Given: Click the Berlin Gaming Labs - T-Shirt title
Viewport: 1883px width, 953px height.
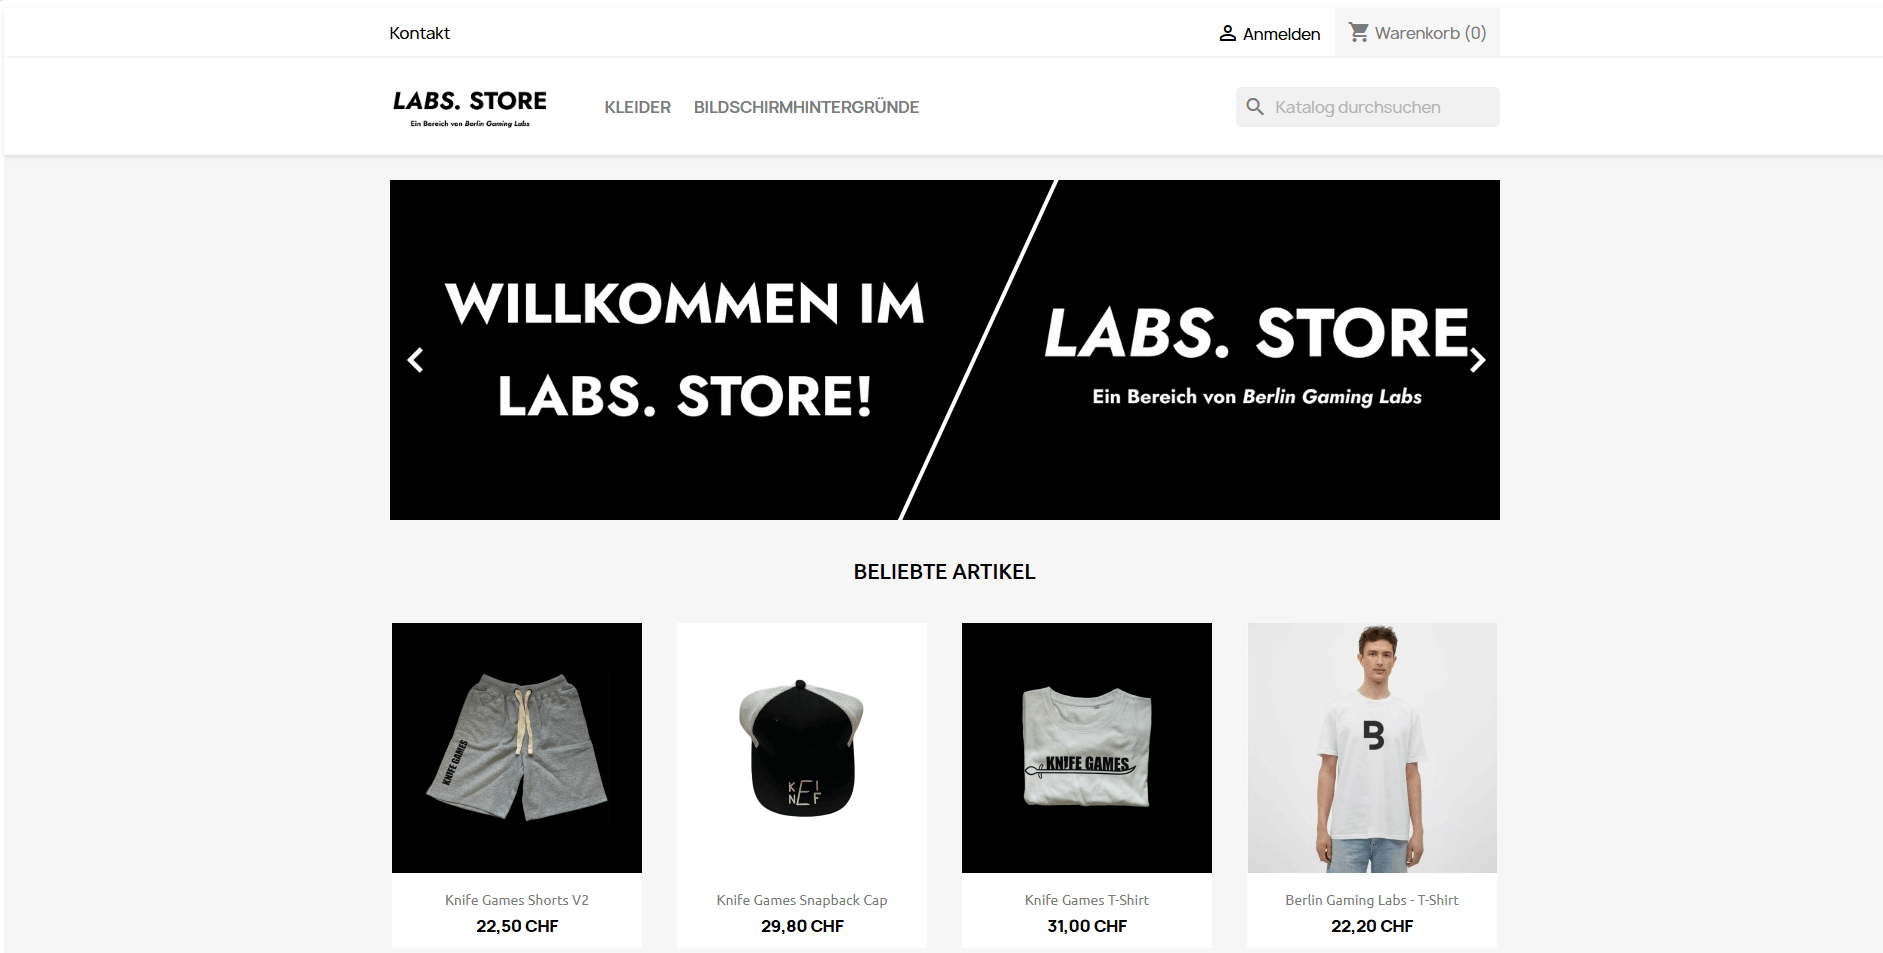Looking at the screenshot, I should [x=1372, y=900].
